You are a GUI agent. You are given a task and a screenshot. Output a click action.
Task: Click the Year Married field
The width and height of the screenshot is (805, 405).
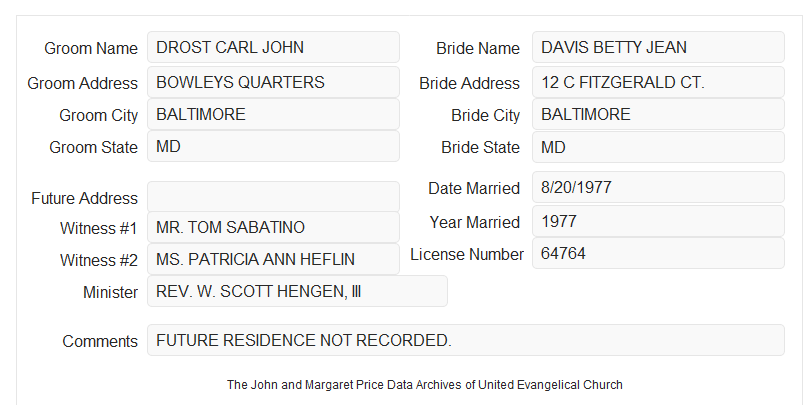point(658,221)
